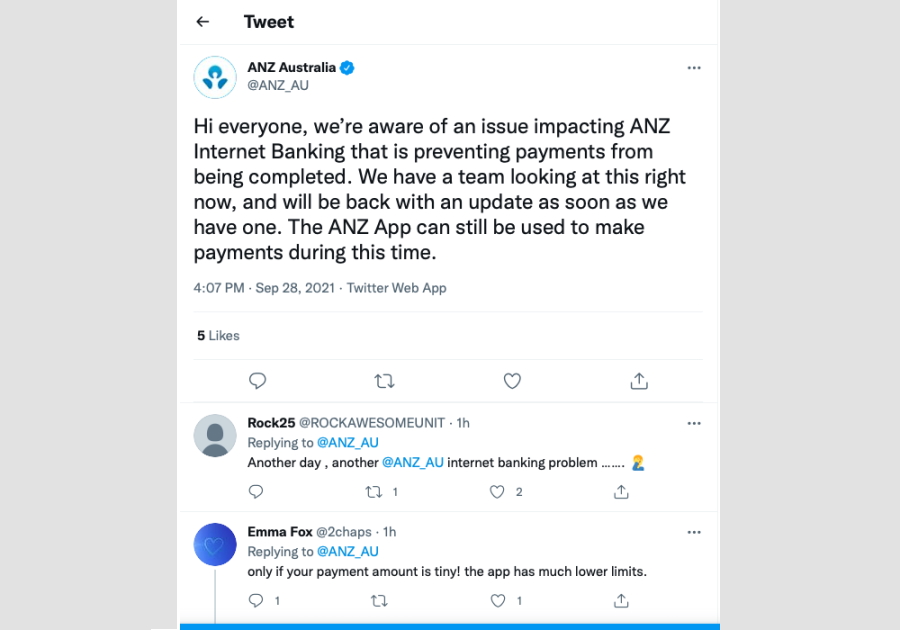The width and height of the screenshot is (900, 630).
Task: Open more options on the ANZ Australia tweet
Action: click(x=694, y=68)
